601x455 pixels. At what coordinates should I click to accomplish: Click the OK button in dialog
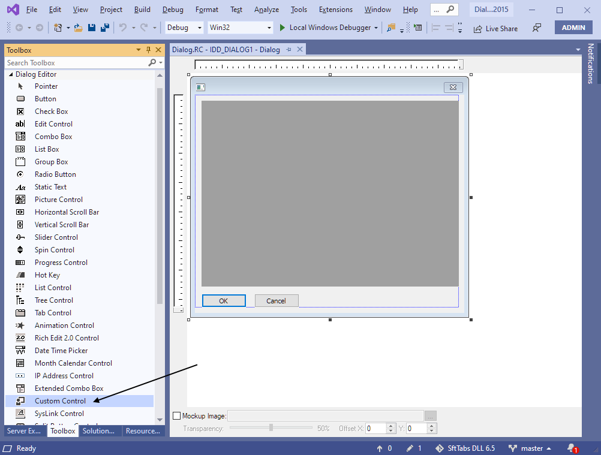pos(224,301)
